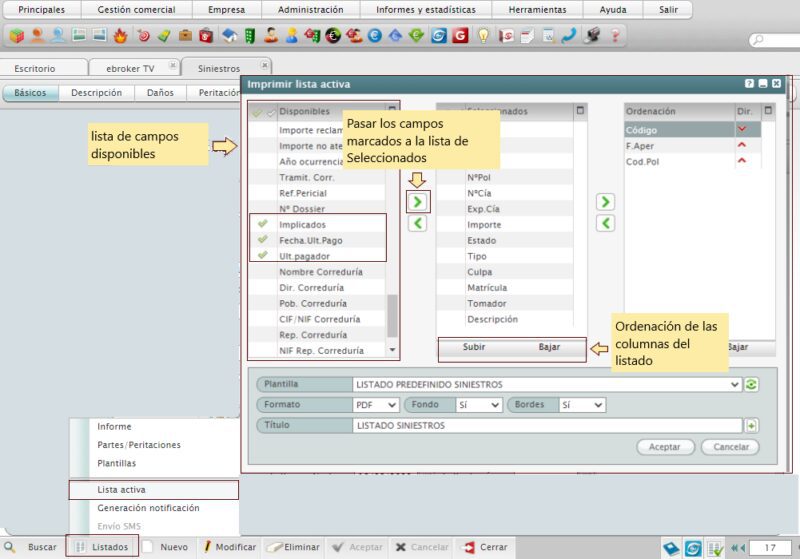The image size is (800, 559).
Task: Click green refresh icon next to Plantilla
Action: (751, 384)
